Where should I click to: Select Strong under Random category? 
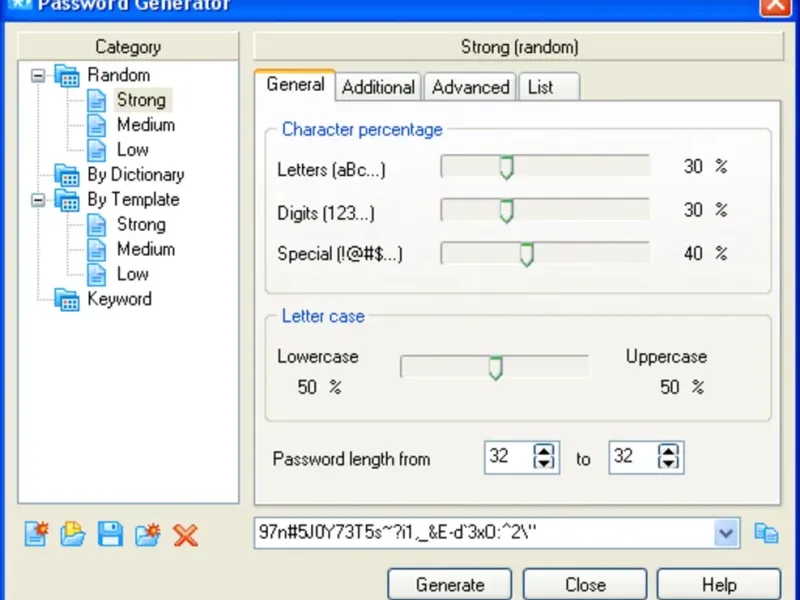coord(141,100)
